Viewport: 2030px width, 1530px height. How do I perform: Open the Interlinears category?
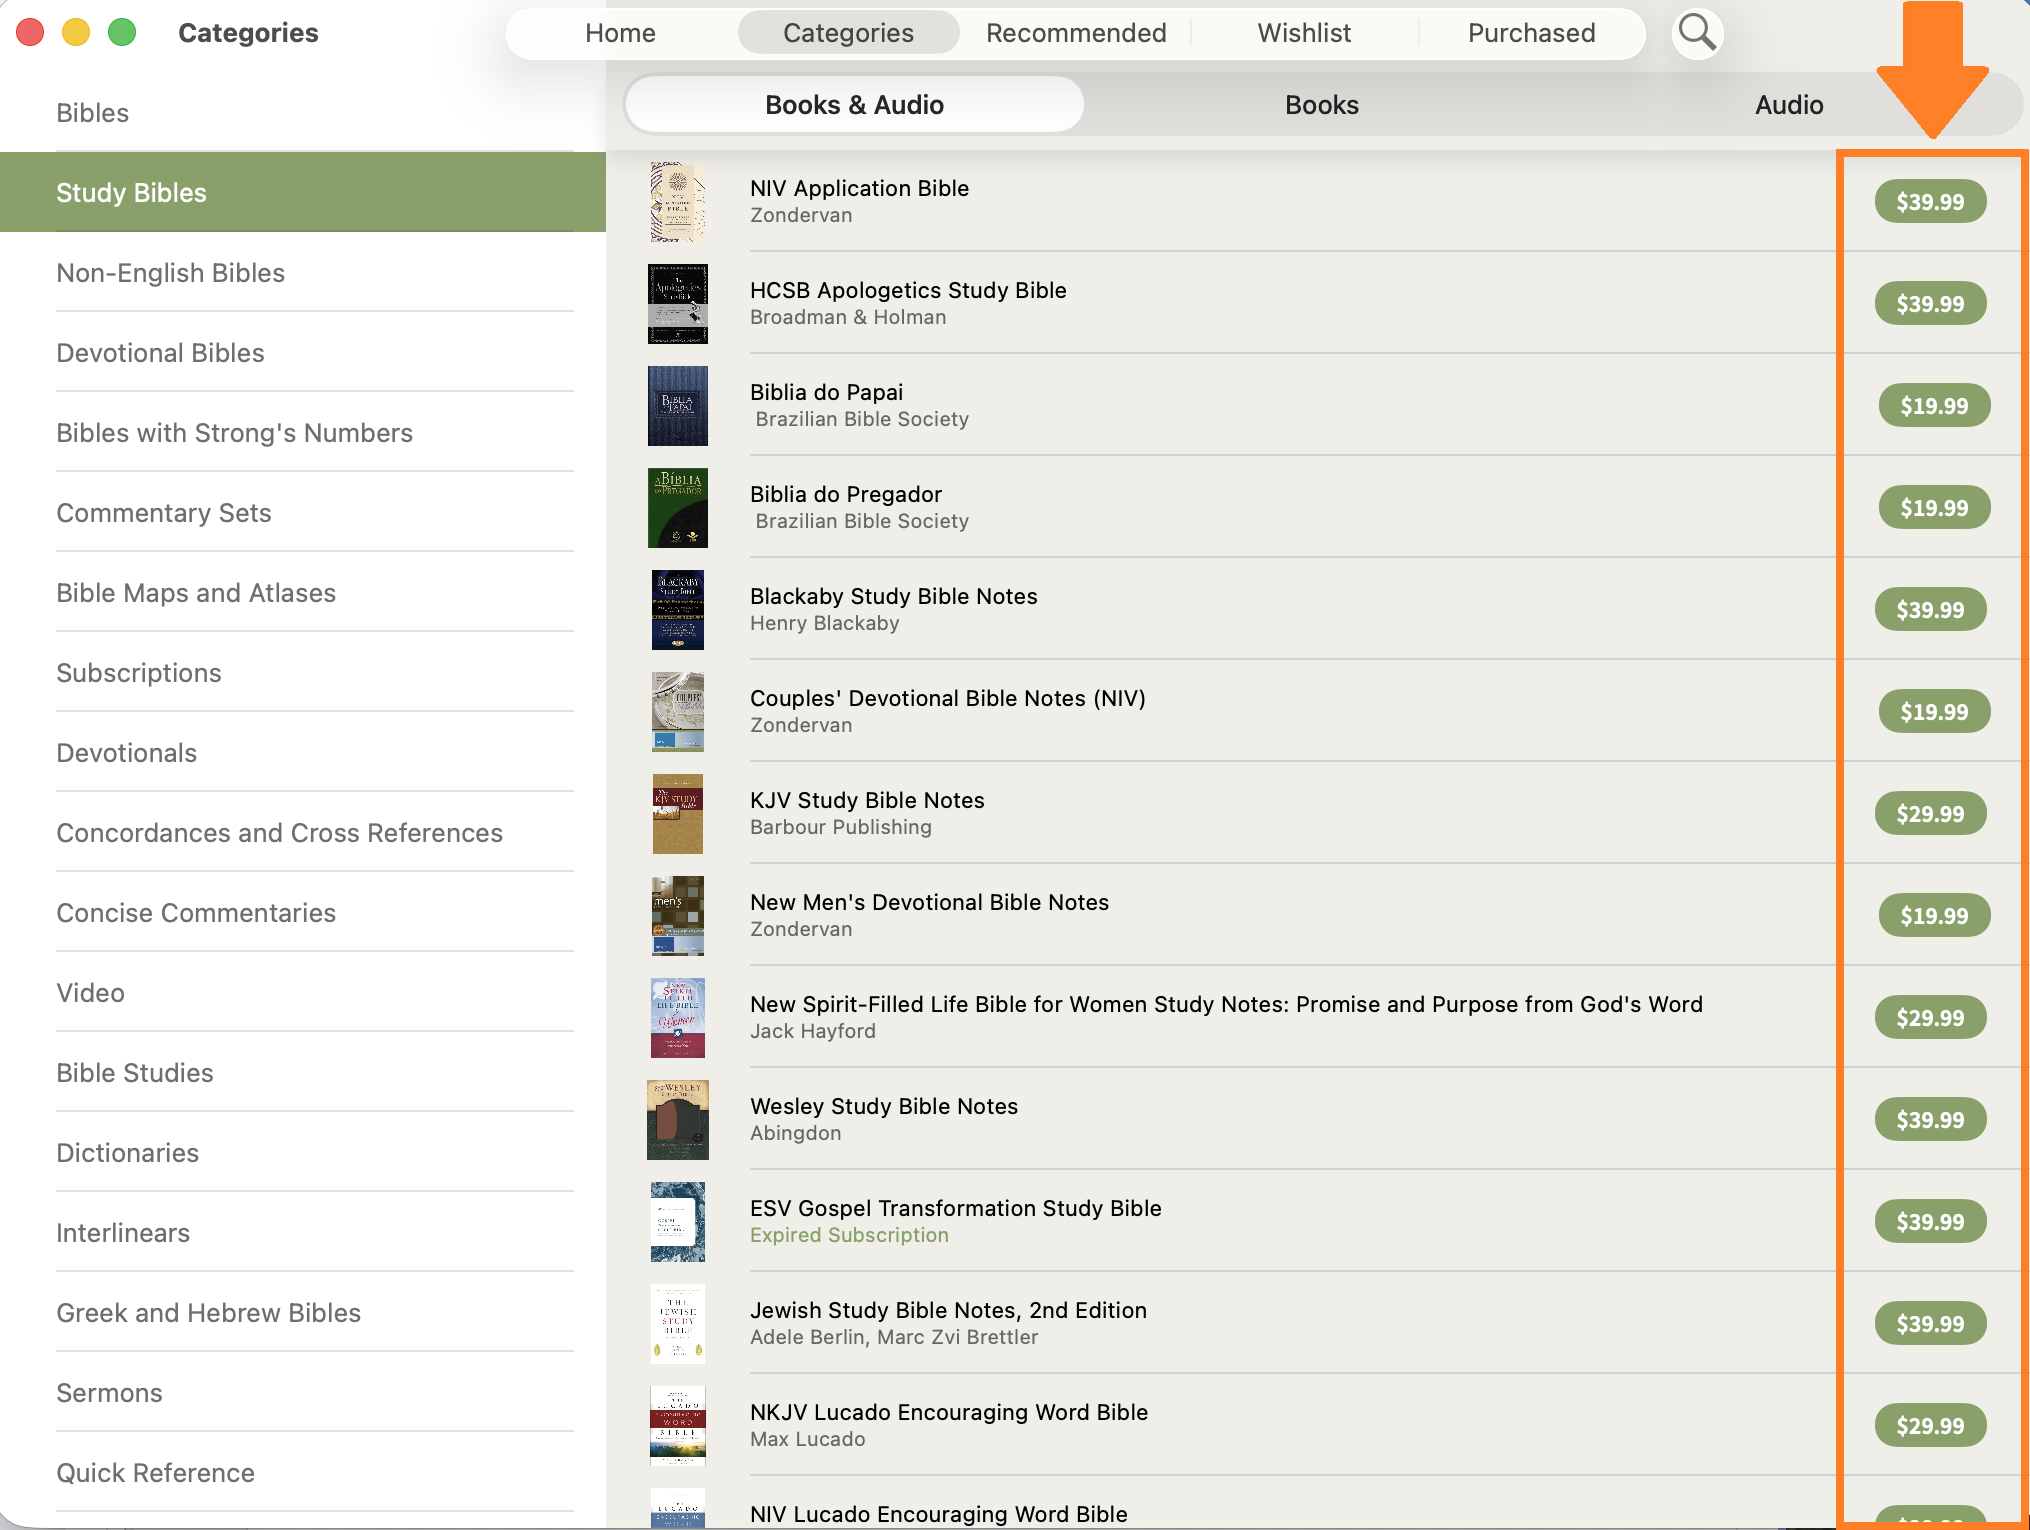coord(303,1233)
